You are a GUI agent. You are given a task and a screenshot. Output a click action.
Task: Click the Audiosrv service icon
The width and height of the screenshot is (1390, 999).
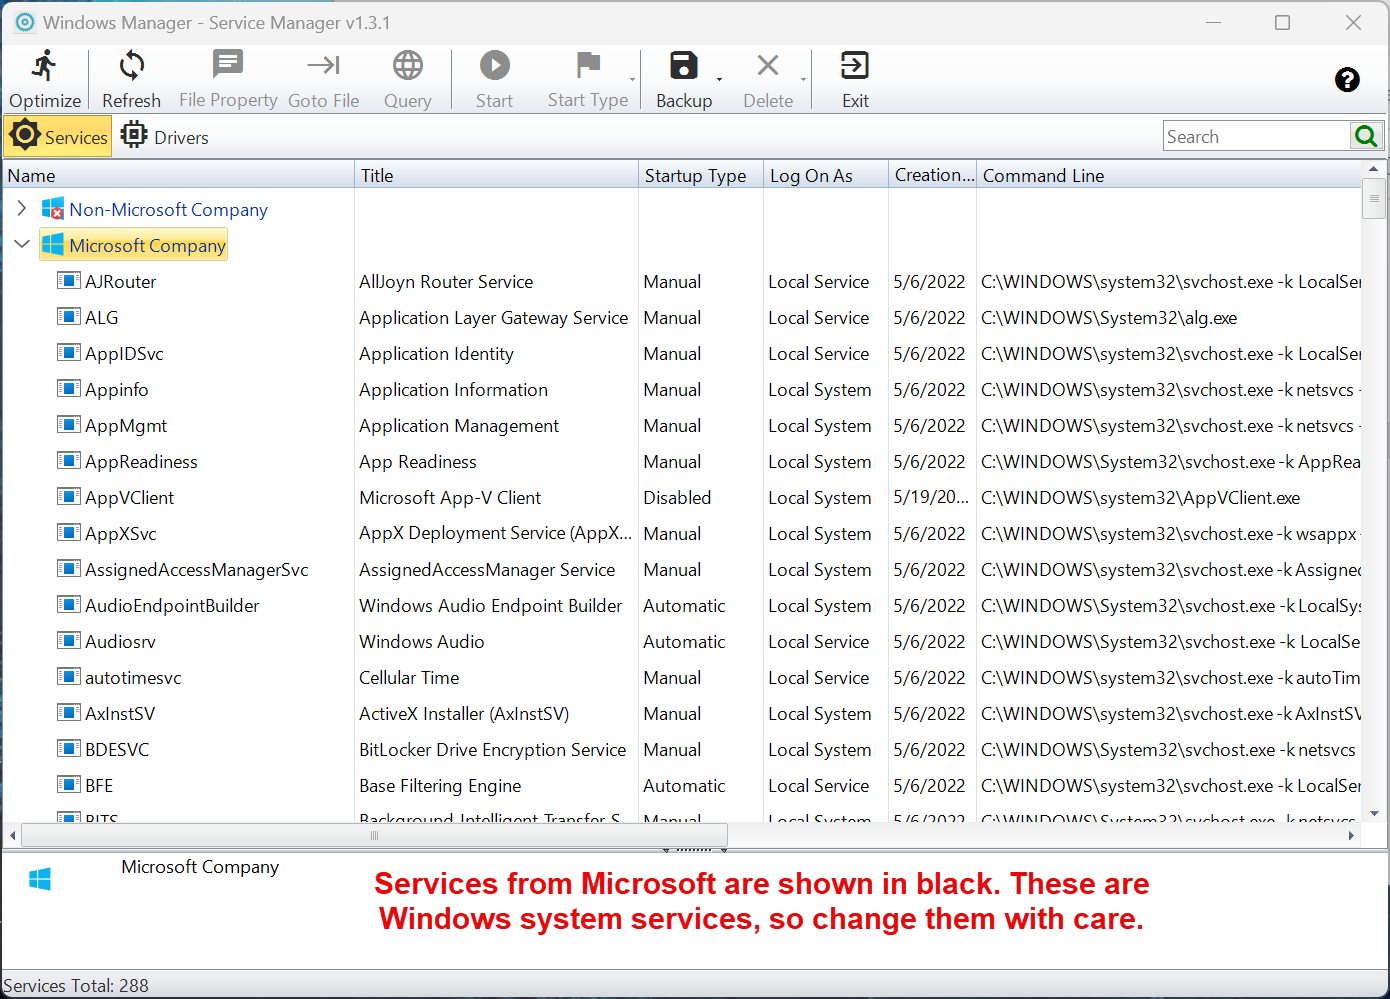[x=69, y=641]
